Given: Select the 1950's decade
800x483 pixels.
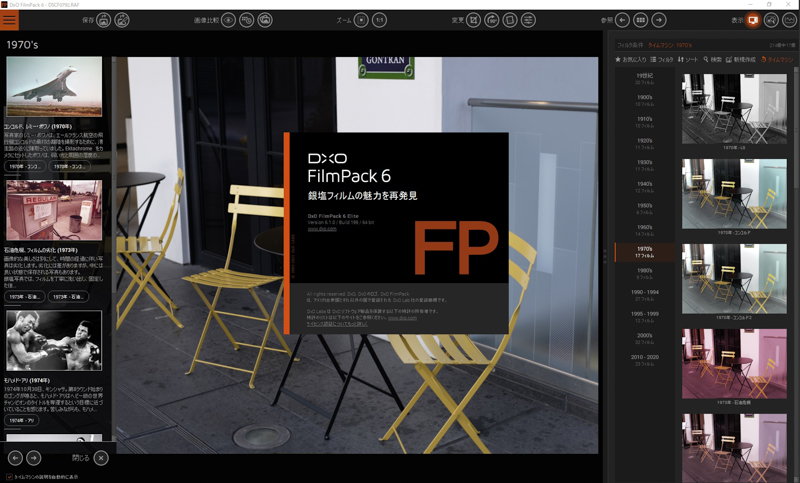Looking at the screenshot, I should 645,209.
